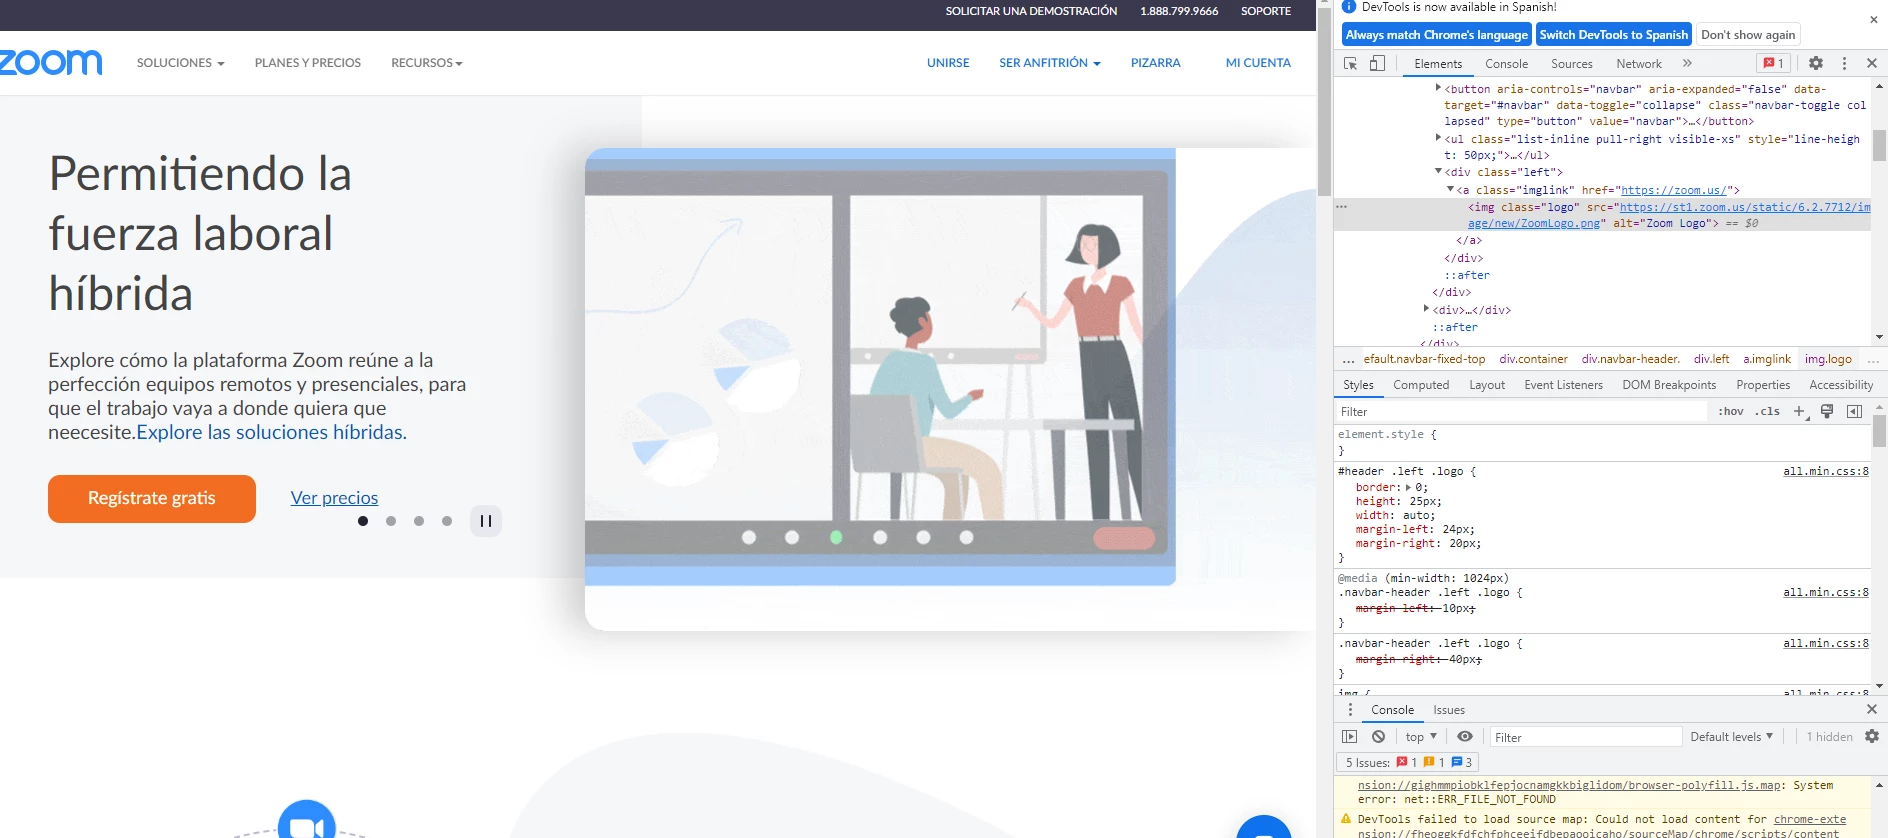Select the second carousel dot
The image size is (1888, 838).
tap(391, 521)
